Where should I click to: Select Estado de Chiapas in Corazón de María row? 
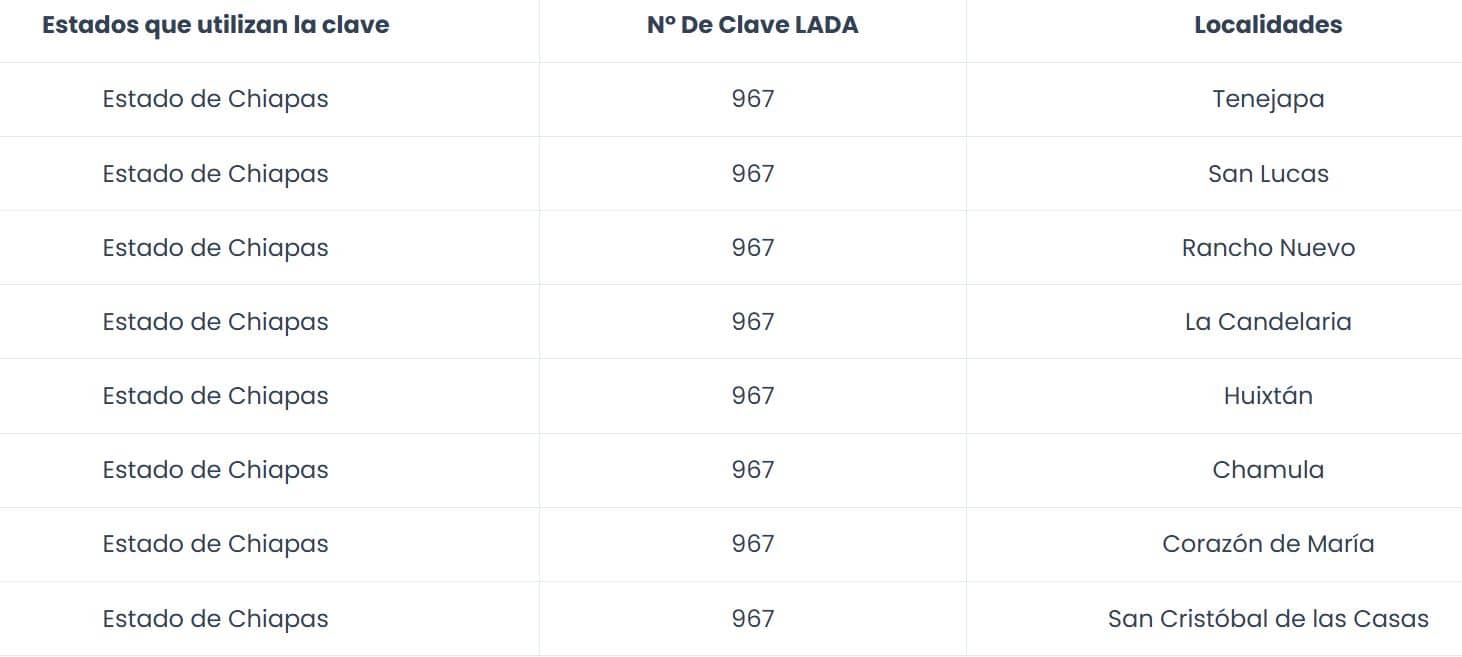point(216,543)
